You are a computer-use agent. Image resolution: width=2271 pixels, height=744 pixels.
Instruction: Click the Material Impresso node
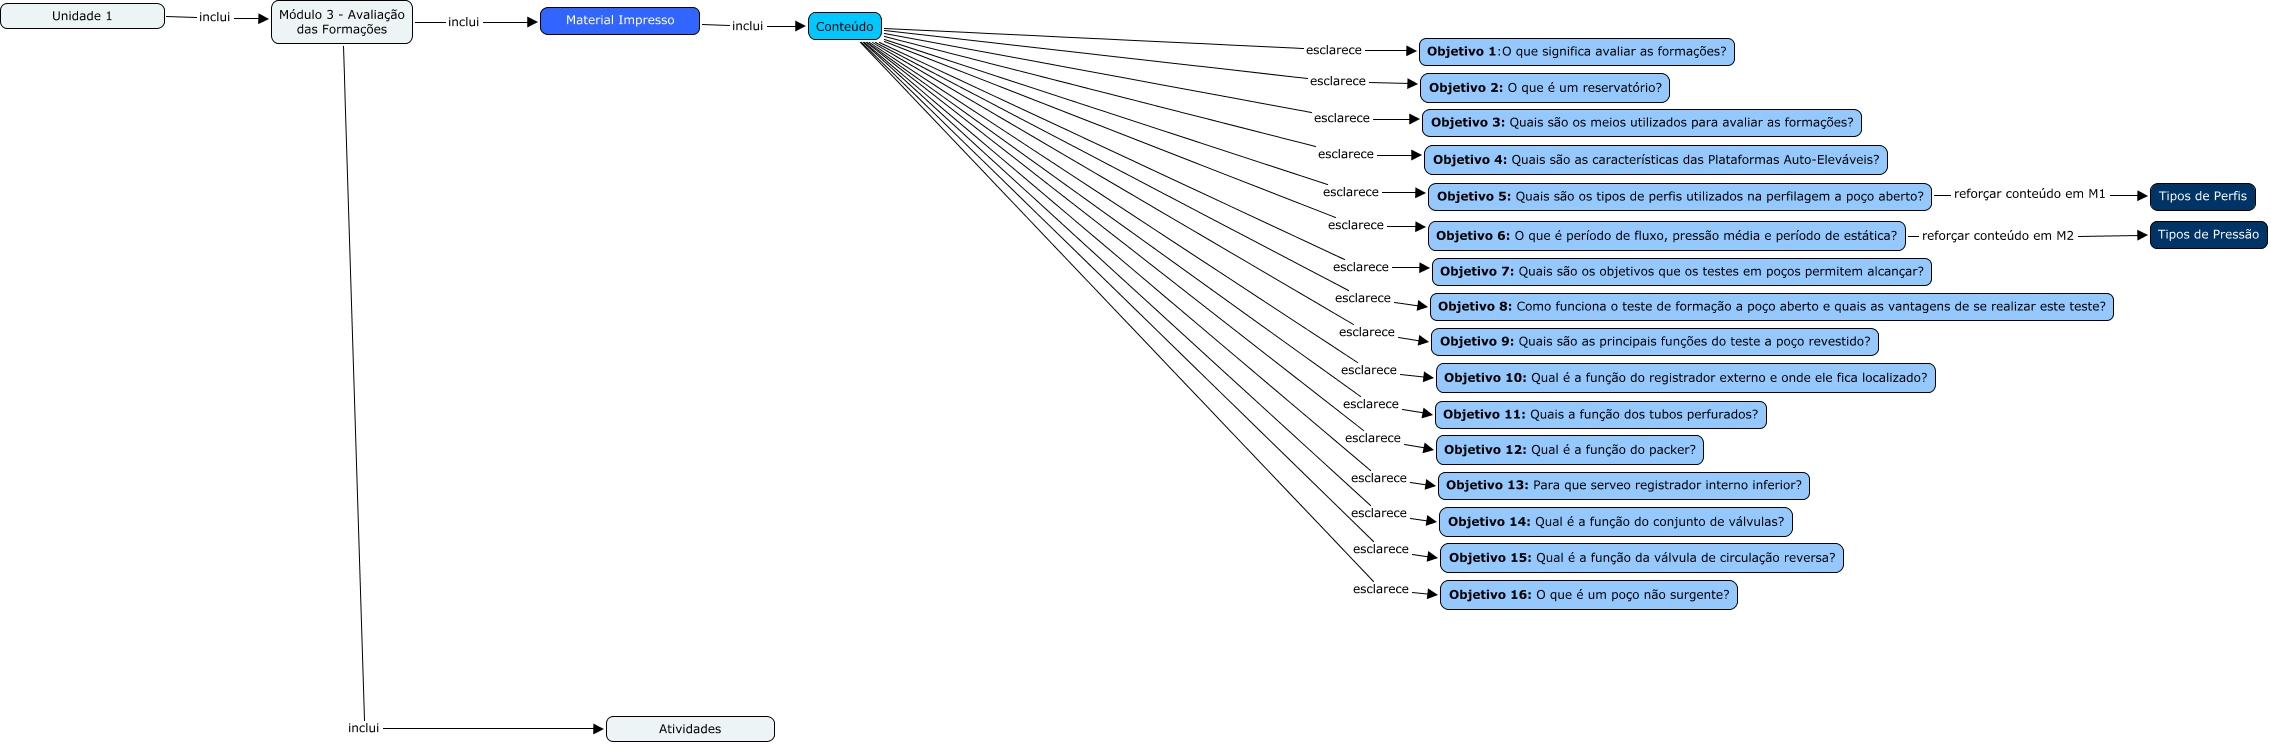[x=619, y=20]
